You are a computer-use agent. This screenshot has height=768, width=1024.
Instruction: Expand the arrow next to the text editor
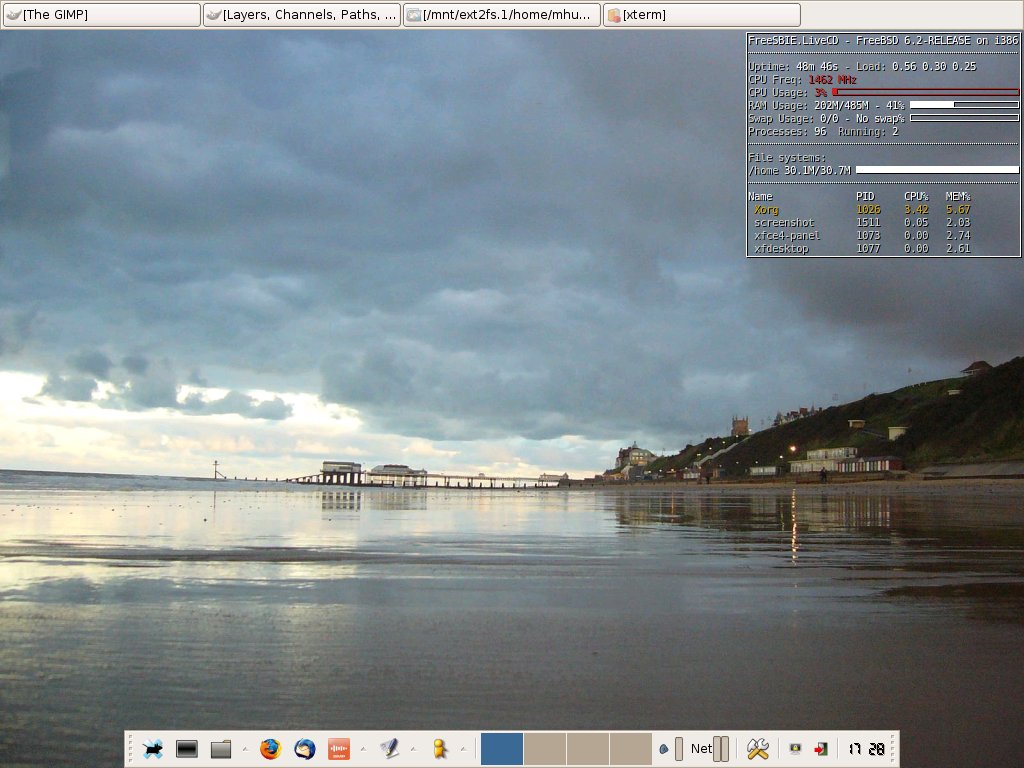tap(413, 749)
